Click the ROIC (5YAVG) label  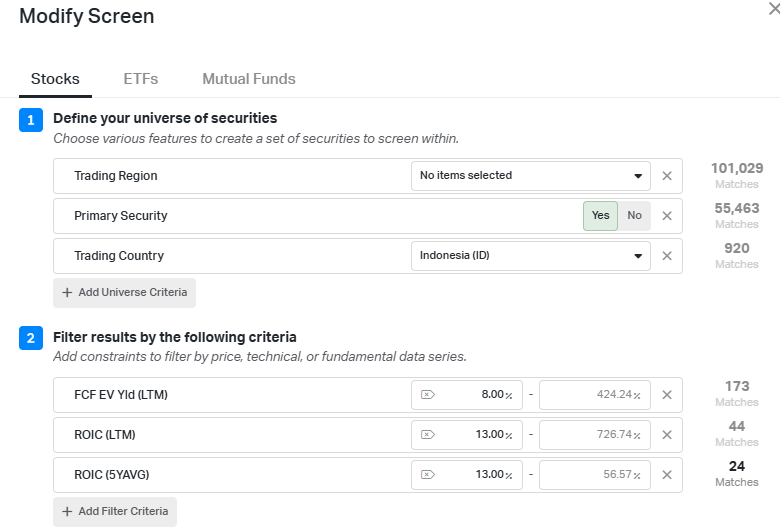click(x=112, y=475)
